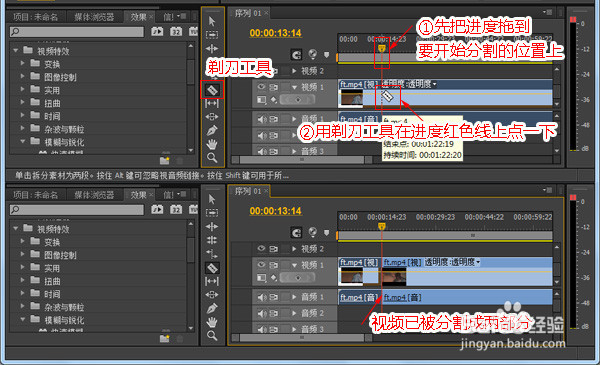This screenshot has width=600, height=365.
Task: Click the 00:00:13:14 timecode in the upper timeline
Action: [x=276, y=33]
